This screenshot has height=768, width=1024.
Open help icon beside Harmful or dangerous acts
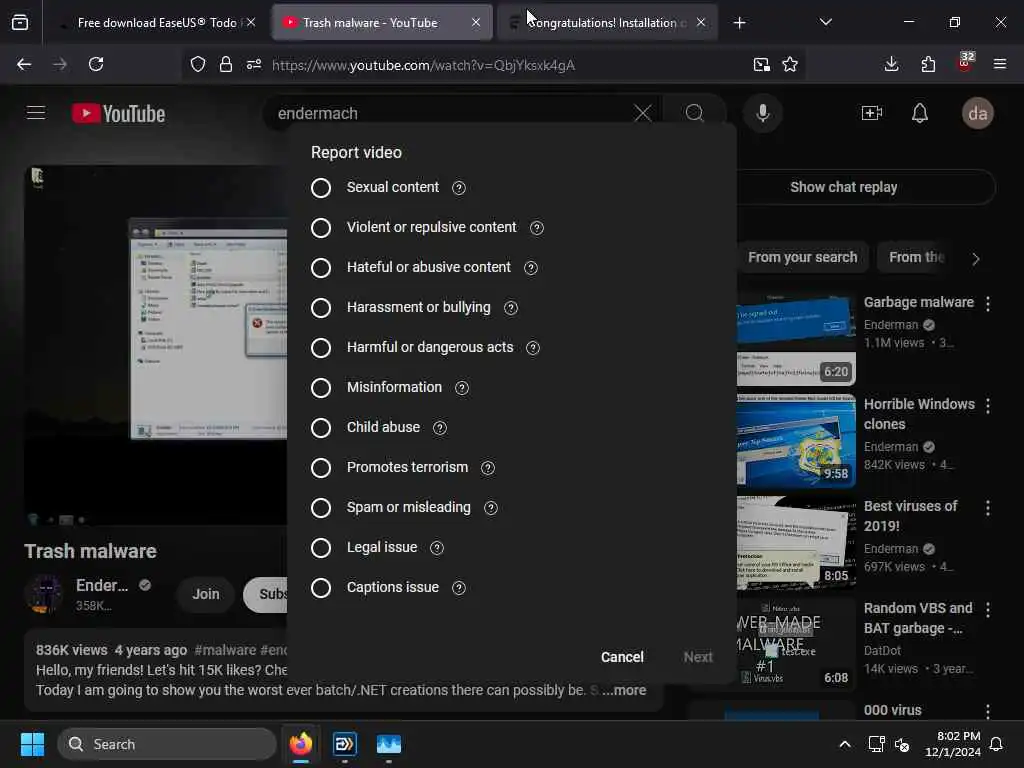(533, 348)
